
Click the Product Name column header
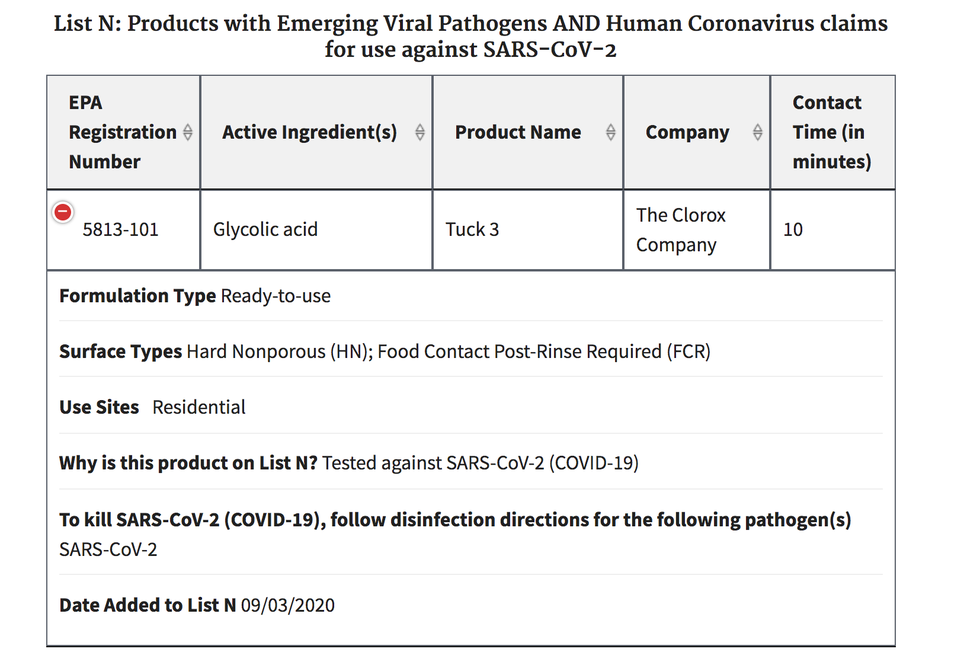[528, 133]
